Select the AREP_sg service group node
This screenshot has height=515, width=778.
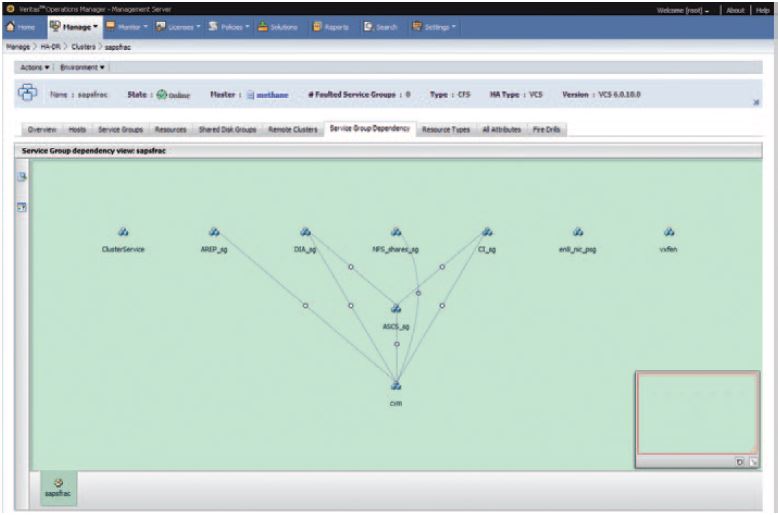(x=214, y=232)
